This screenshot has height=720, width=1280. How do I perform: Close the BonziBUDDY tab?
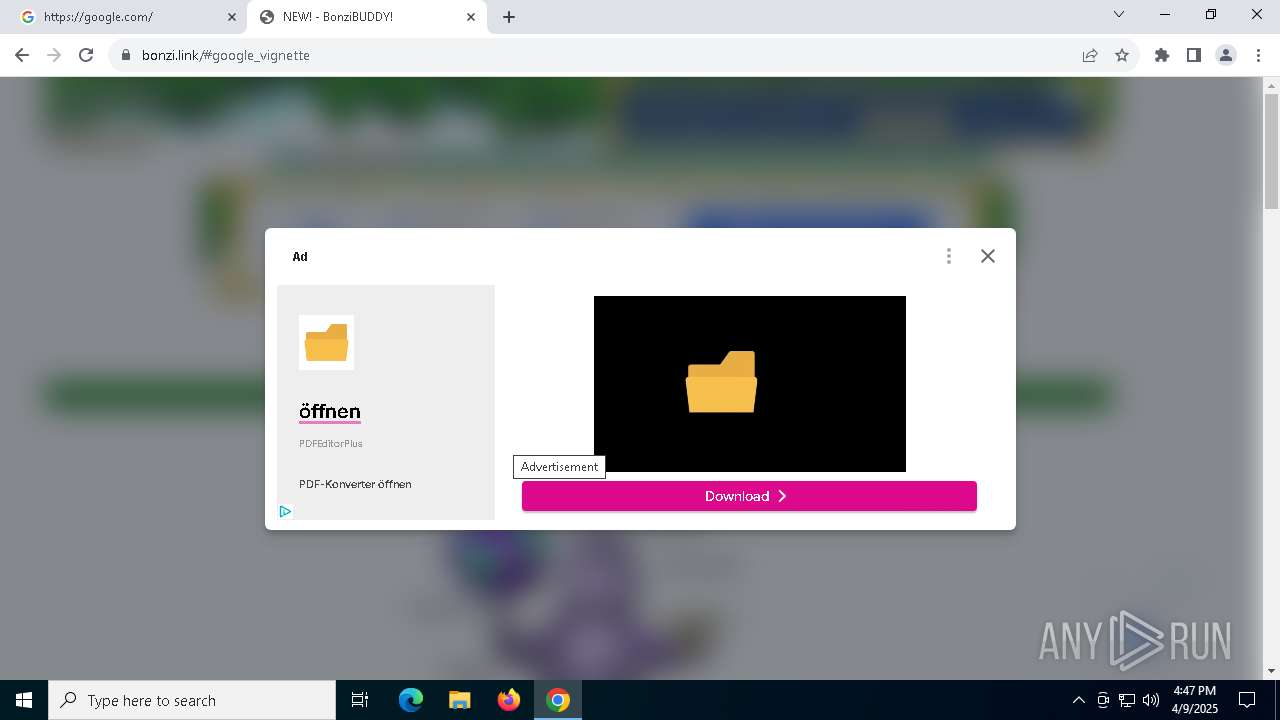click(471, 17)
